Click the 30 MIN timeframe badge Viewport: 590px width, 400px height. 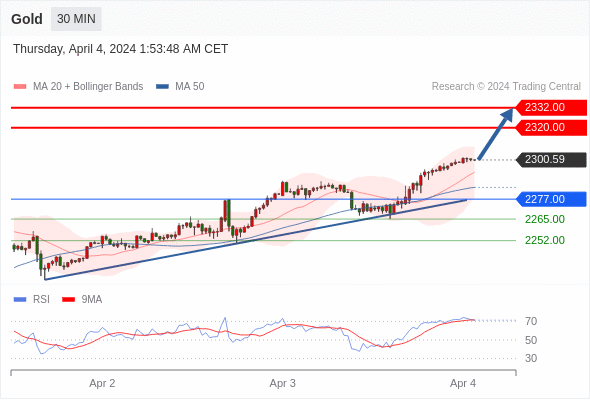point(76,19)
